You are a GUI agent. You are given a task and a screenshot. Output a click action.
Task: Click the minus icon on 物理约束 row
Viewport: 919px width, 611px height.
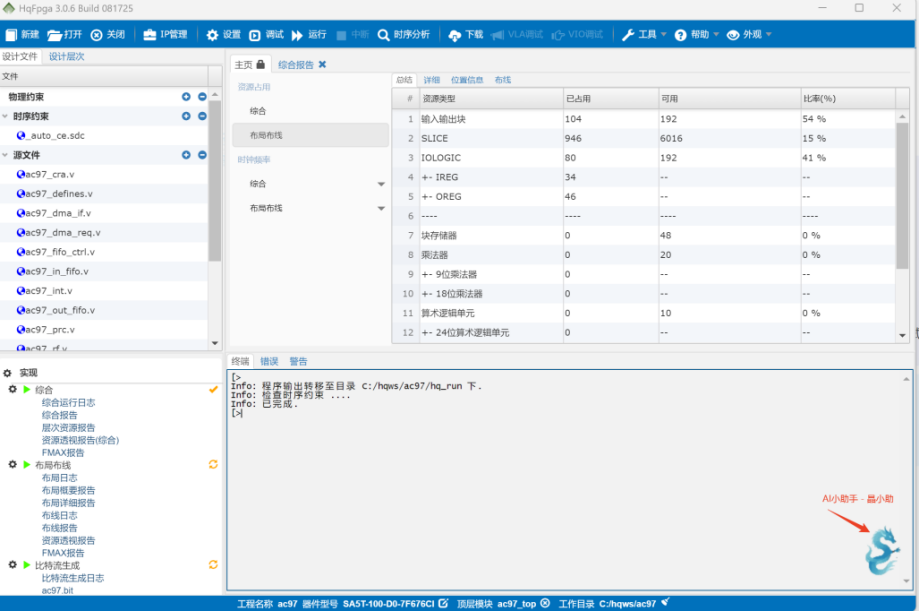[202, 97]
